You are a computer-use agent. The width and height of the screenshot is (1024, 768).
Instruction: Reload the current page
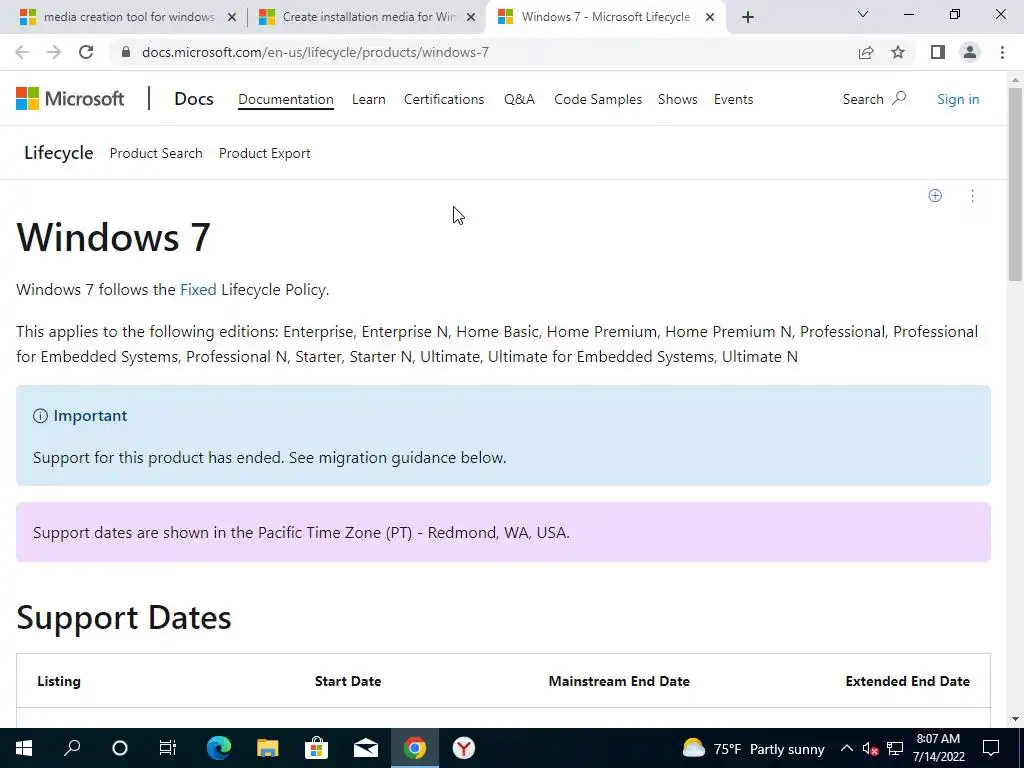tap(86, 52)
